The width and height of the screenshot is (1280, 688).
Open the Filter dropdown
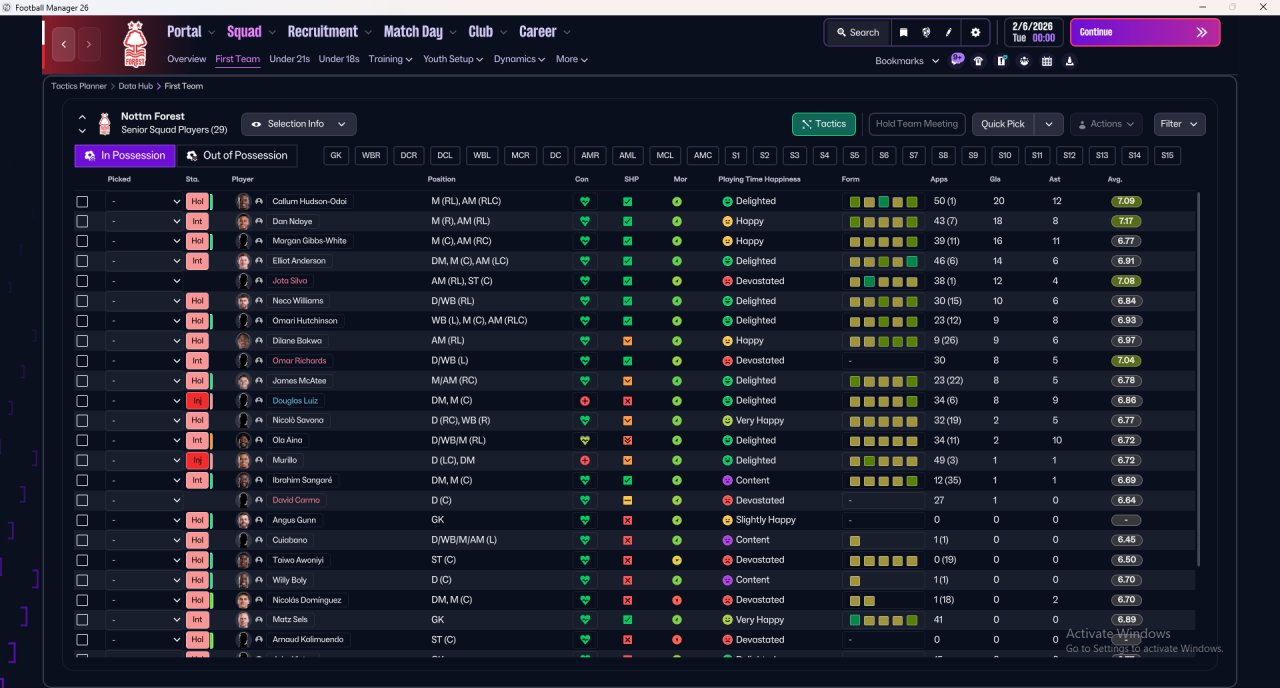[x=1179, y=124]
